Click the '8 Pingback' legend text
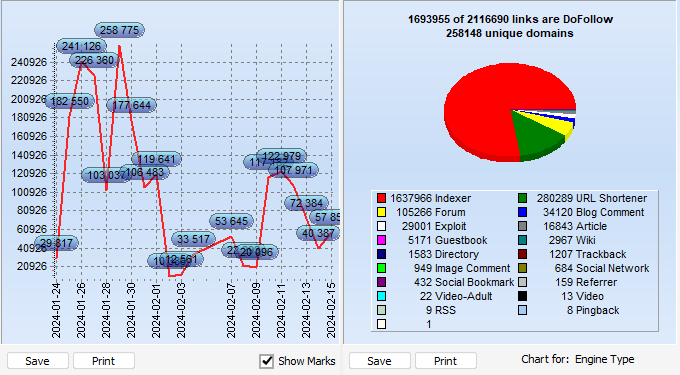The width and height of the screenshot is (680, 375). (x=593, y=310)
